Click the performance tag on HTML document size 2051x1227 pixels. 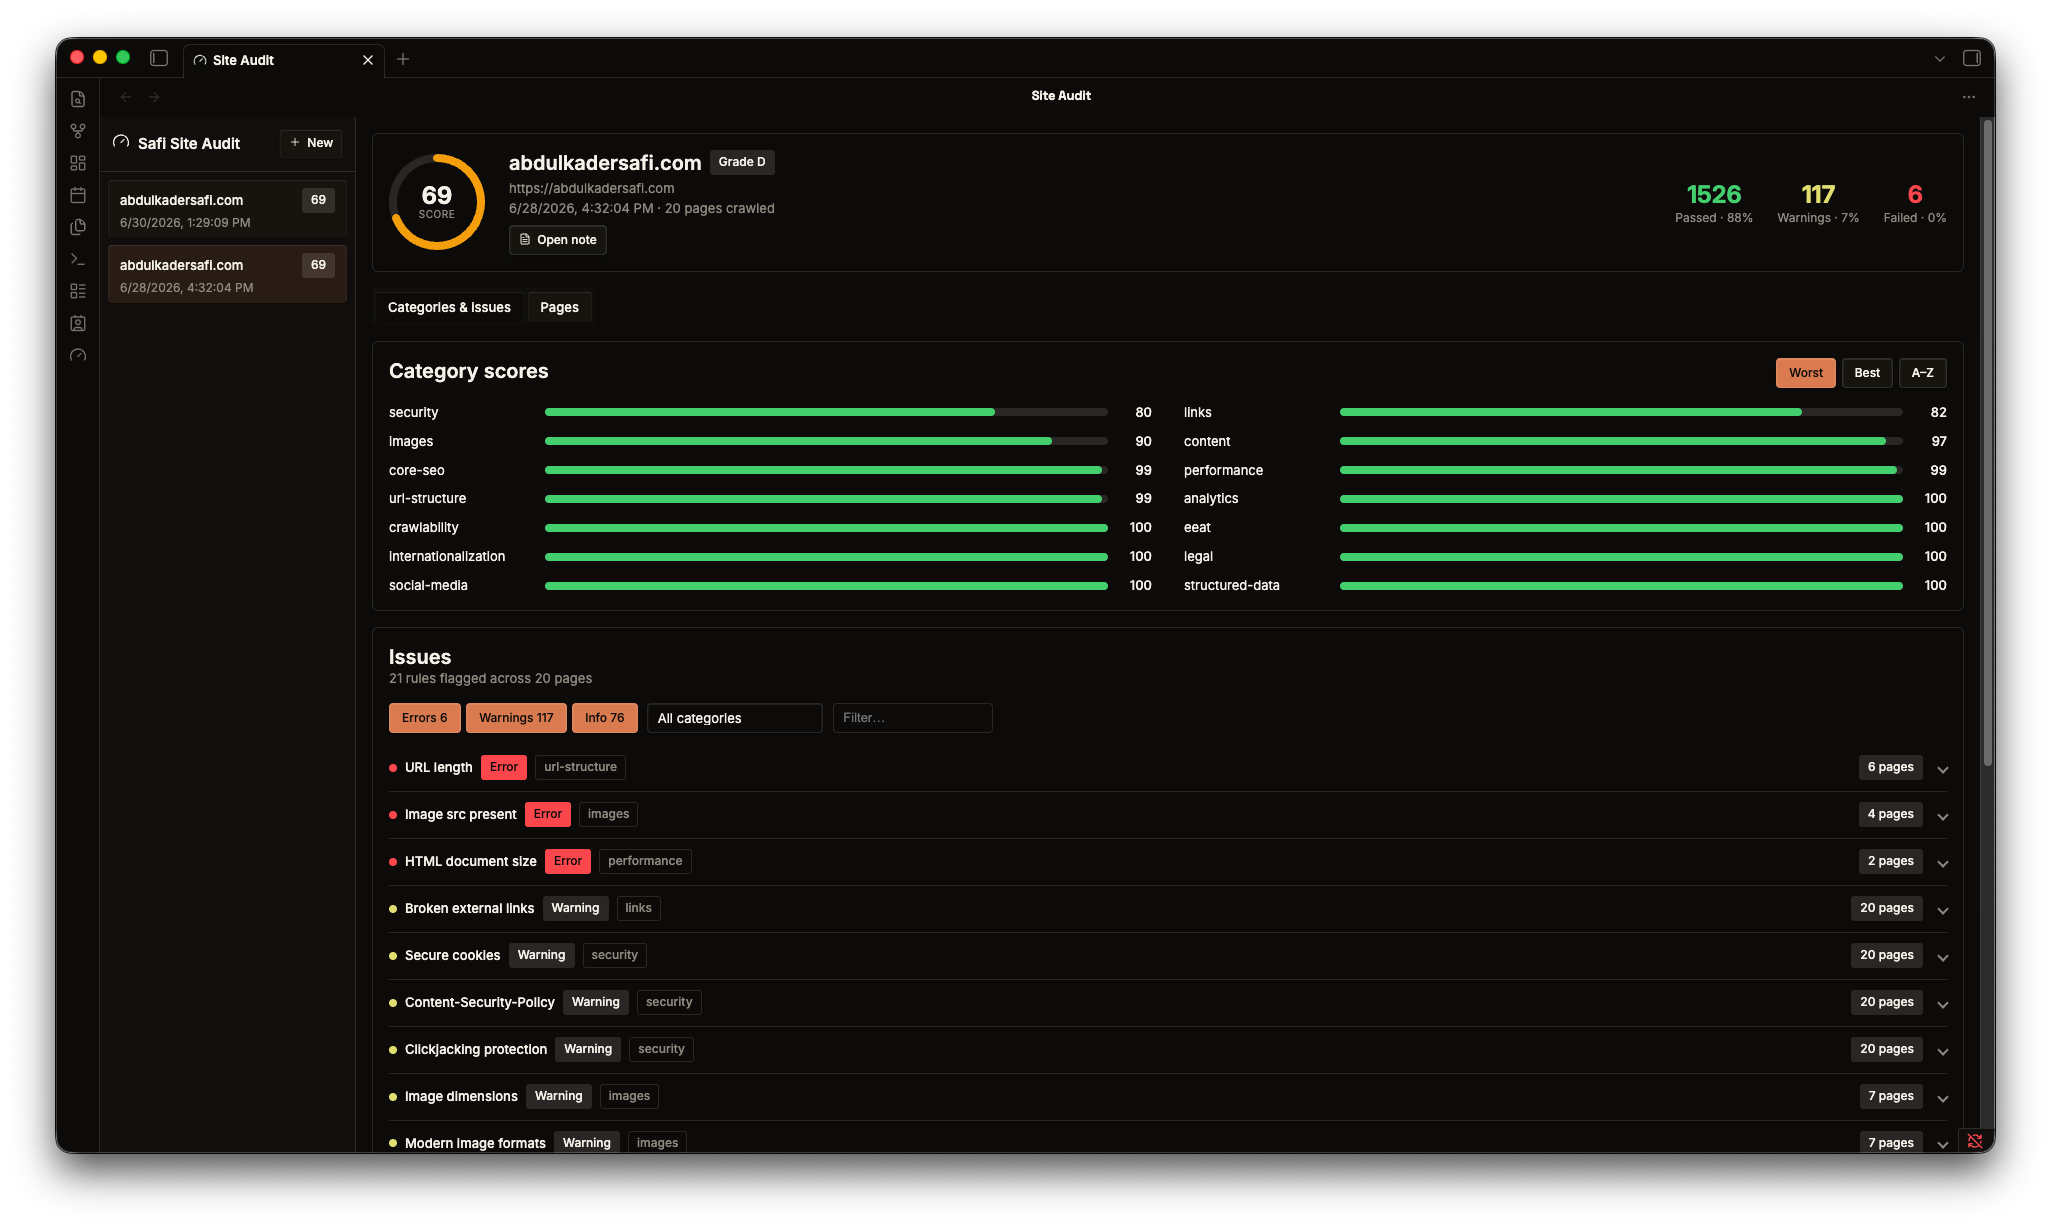(x=645, y=861)
